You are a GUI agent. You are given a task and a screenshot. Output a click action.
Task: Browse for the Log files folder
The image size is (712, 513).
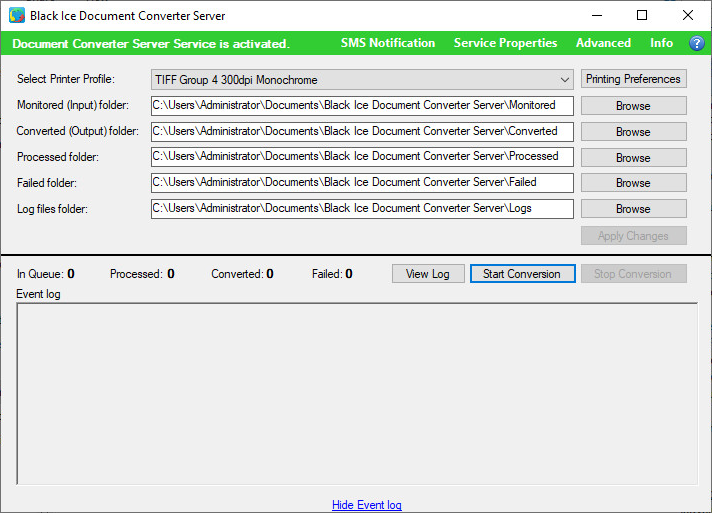pyautogui.click(x=633, y=209)
